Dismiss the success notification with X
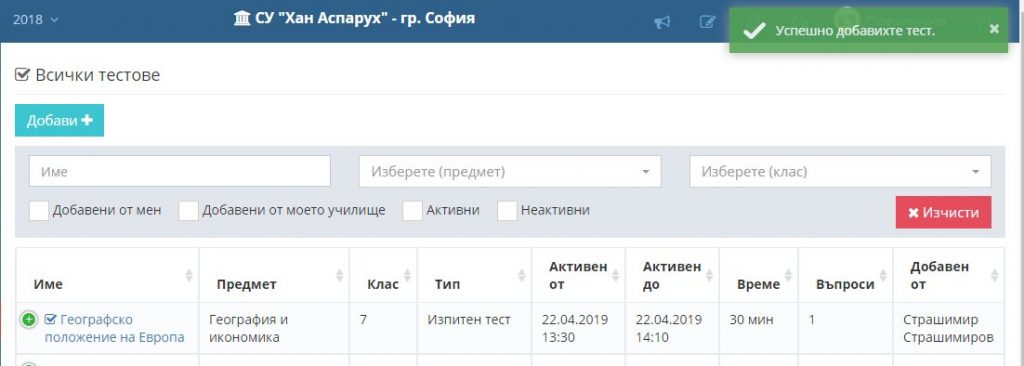The image size is (1024, 366). coord(994,29)
